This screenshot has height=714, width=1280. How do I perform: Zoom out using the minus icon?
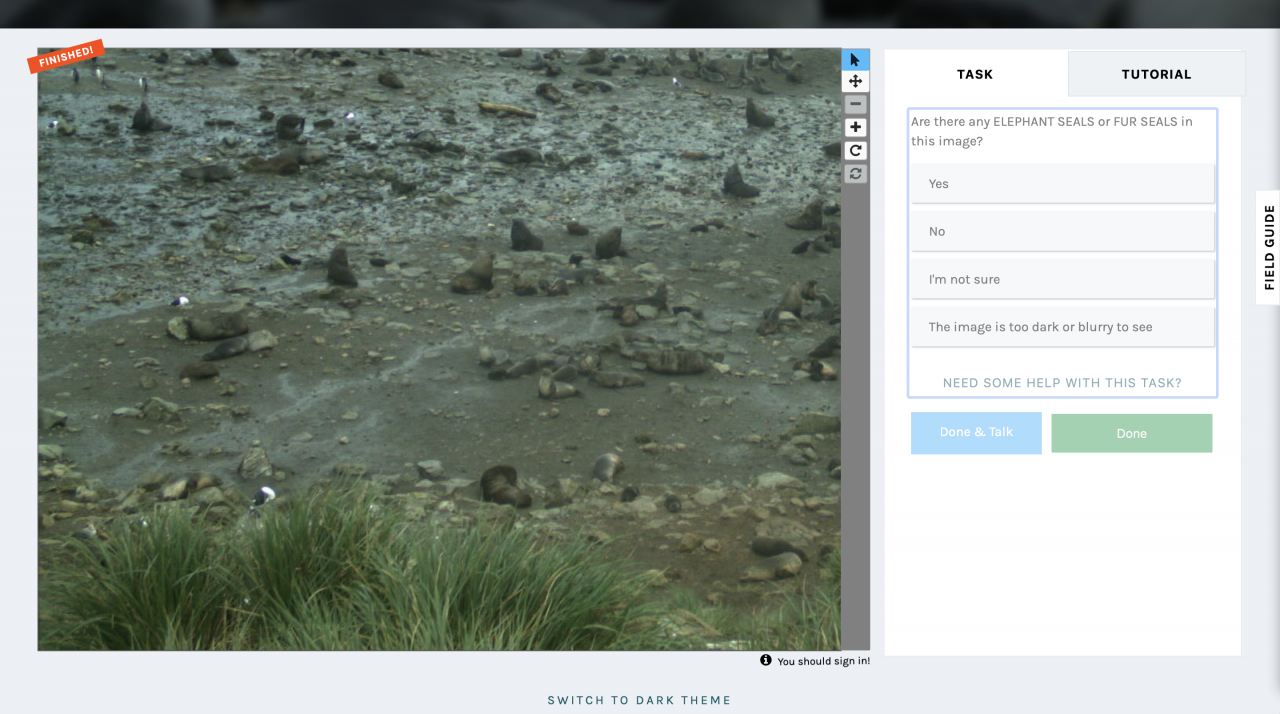(855, 104)
